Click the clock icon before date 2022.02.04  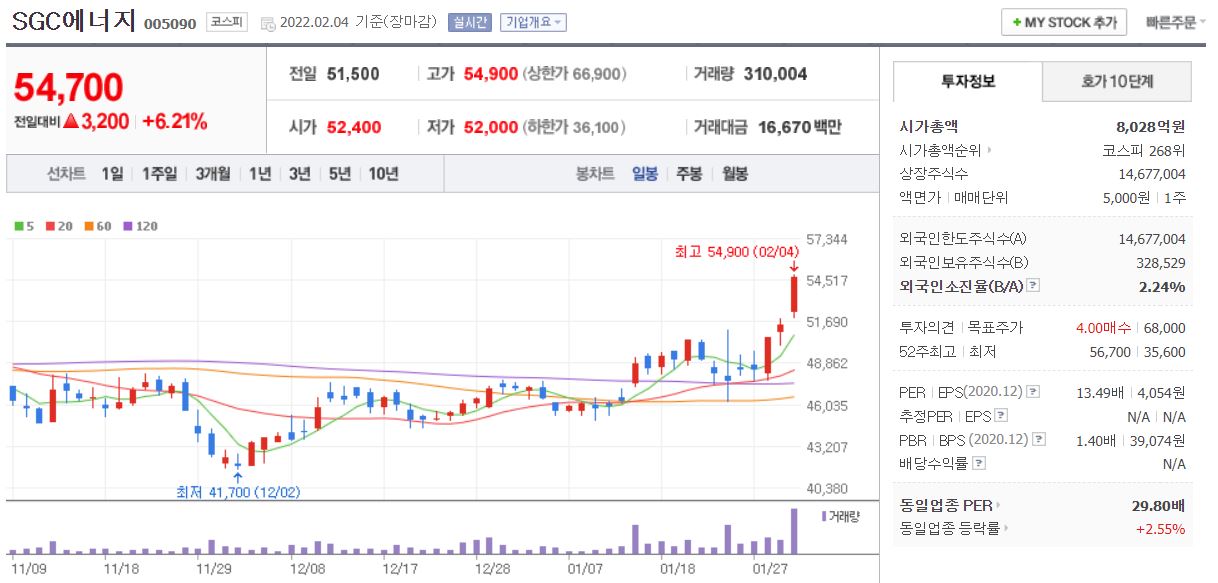[x=268, y=22]
